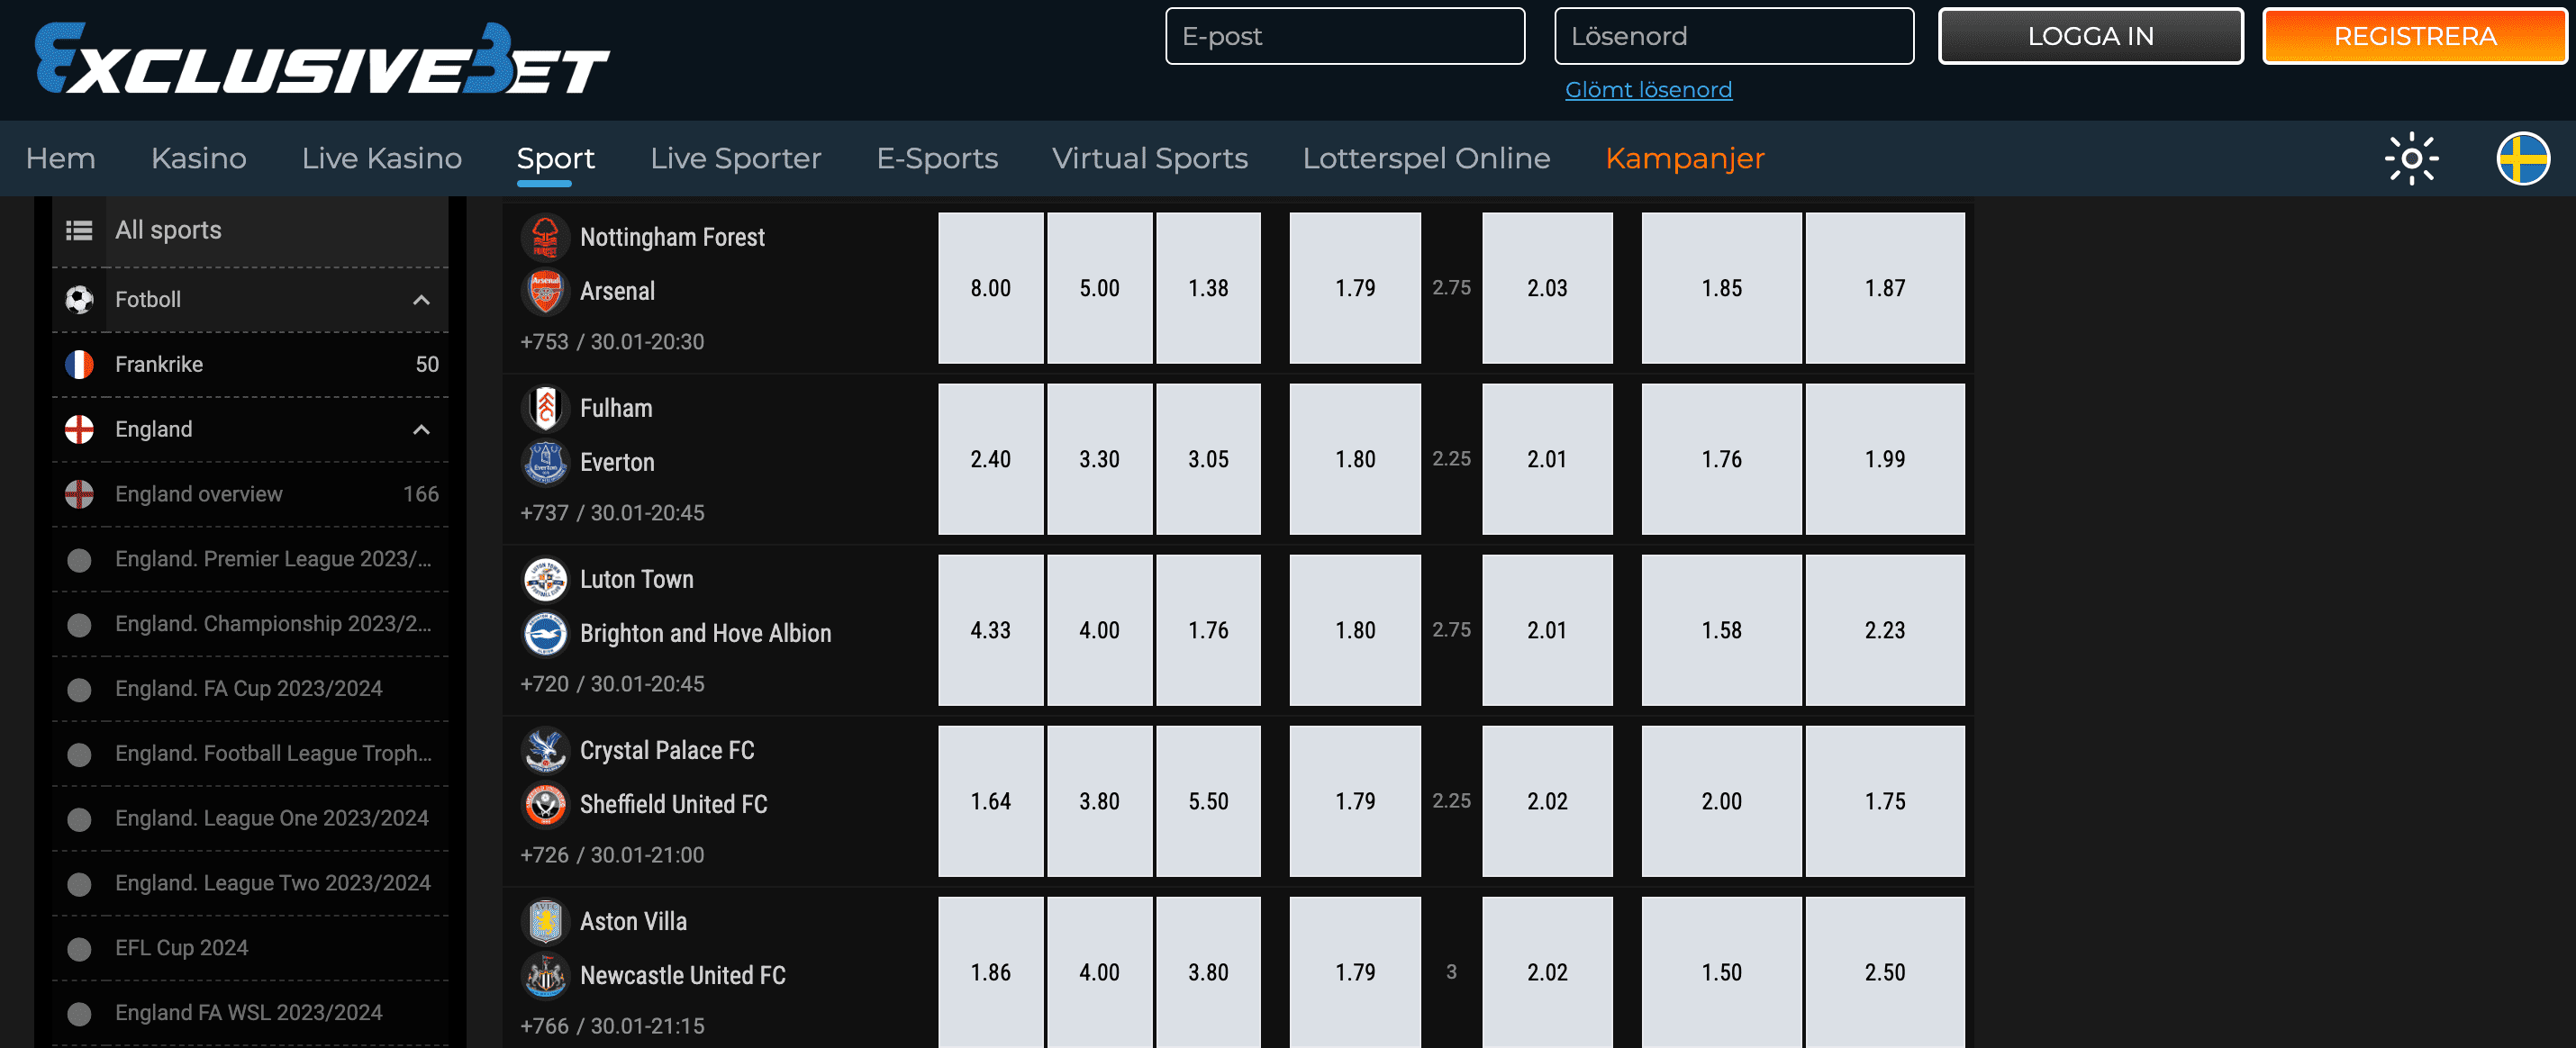Open the E-Sports tab

pos(937,158)
